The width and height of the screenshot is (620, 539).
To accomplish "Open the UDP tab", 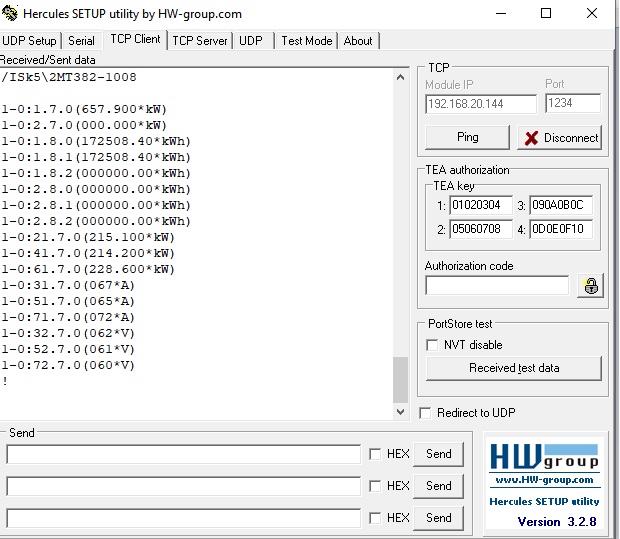I will (x=251, y=41).
